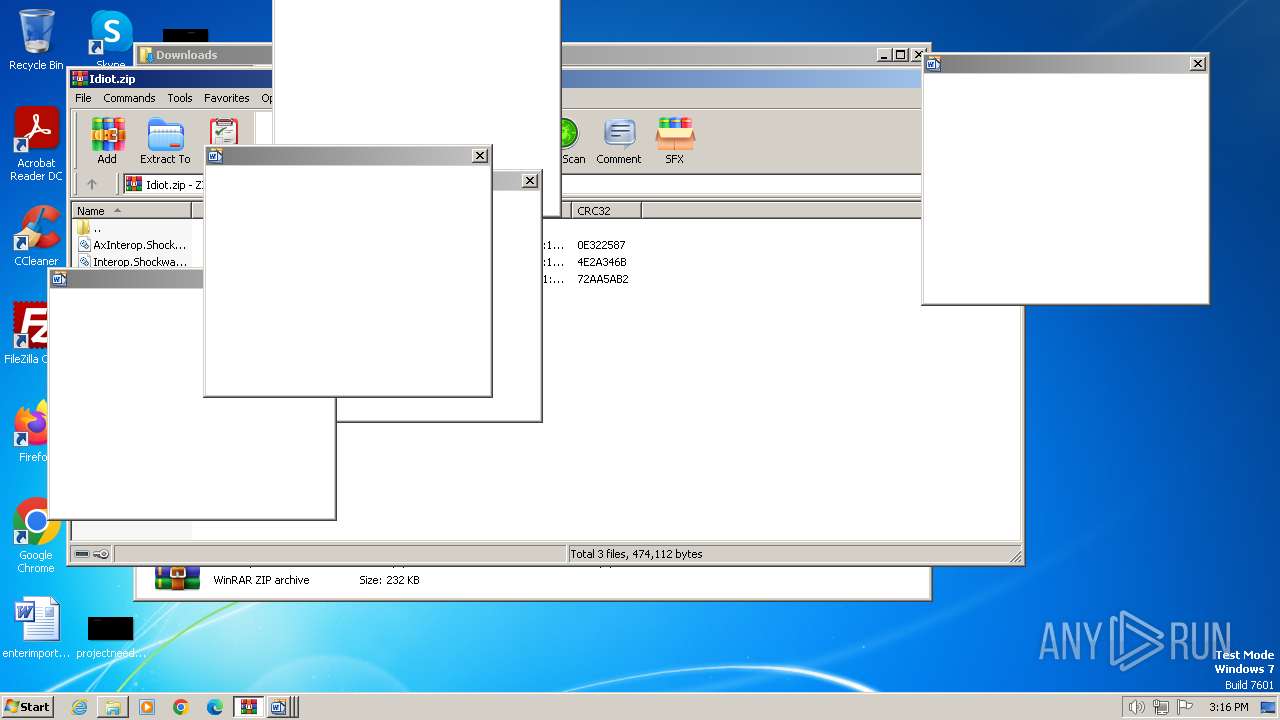Image resolution: width=1280 pixels, height=720 pixels.
Task: Click the WinRAR archive icon in Downloads details pane
Action: 177,578
